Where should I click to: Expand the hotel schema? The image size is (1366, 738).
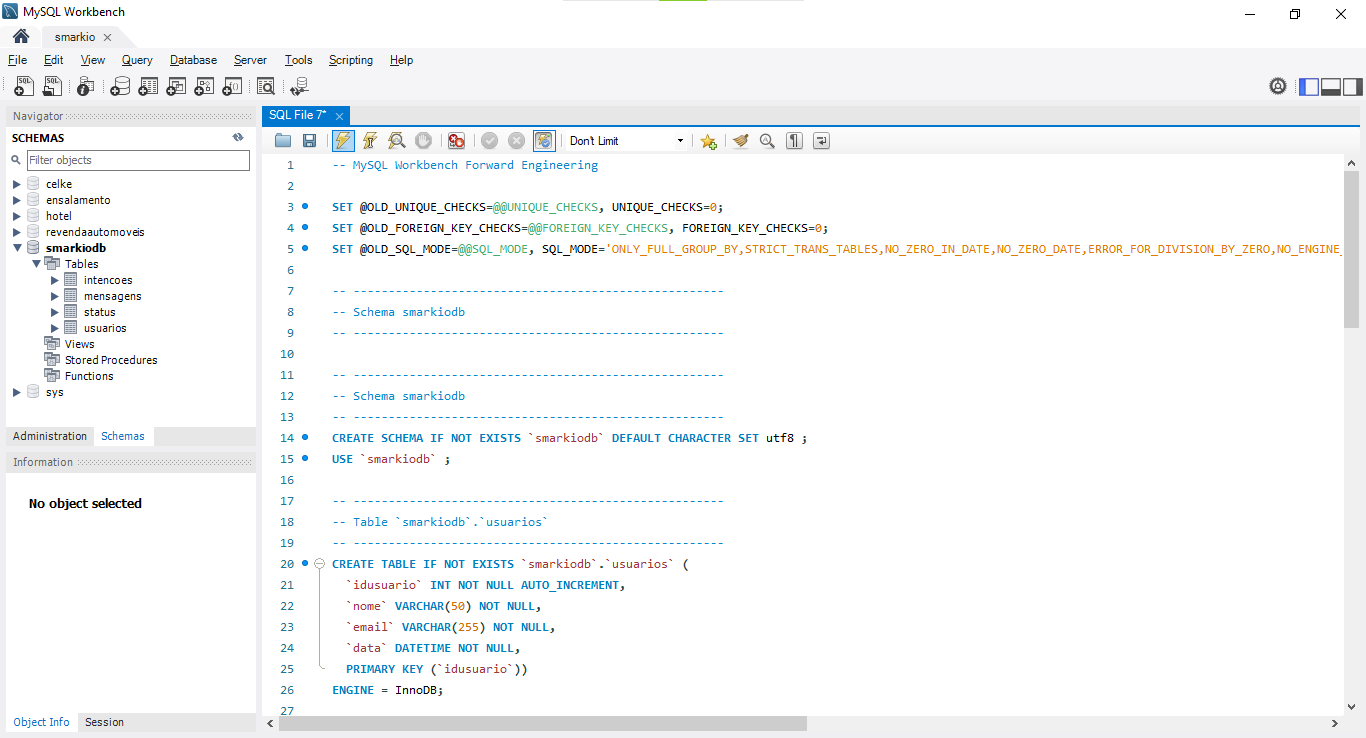click(17, 216)
